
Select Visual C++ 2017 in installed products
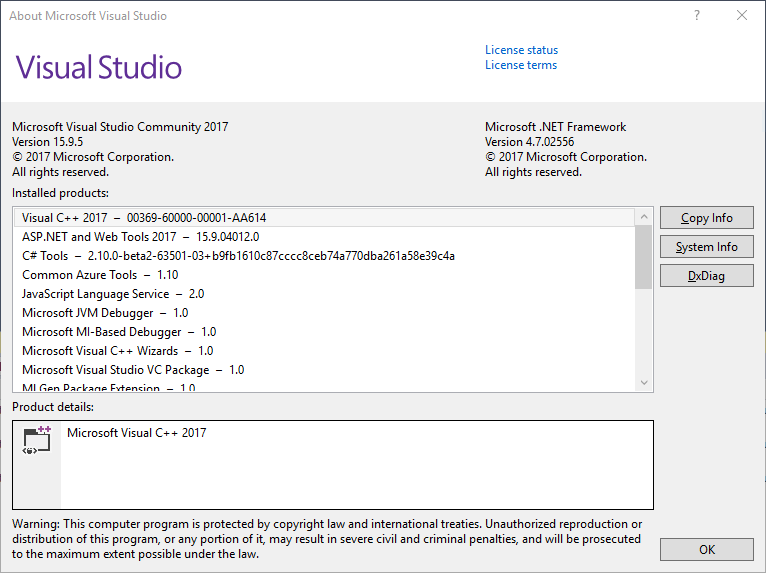click(324, 218)
